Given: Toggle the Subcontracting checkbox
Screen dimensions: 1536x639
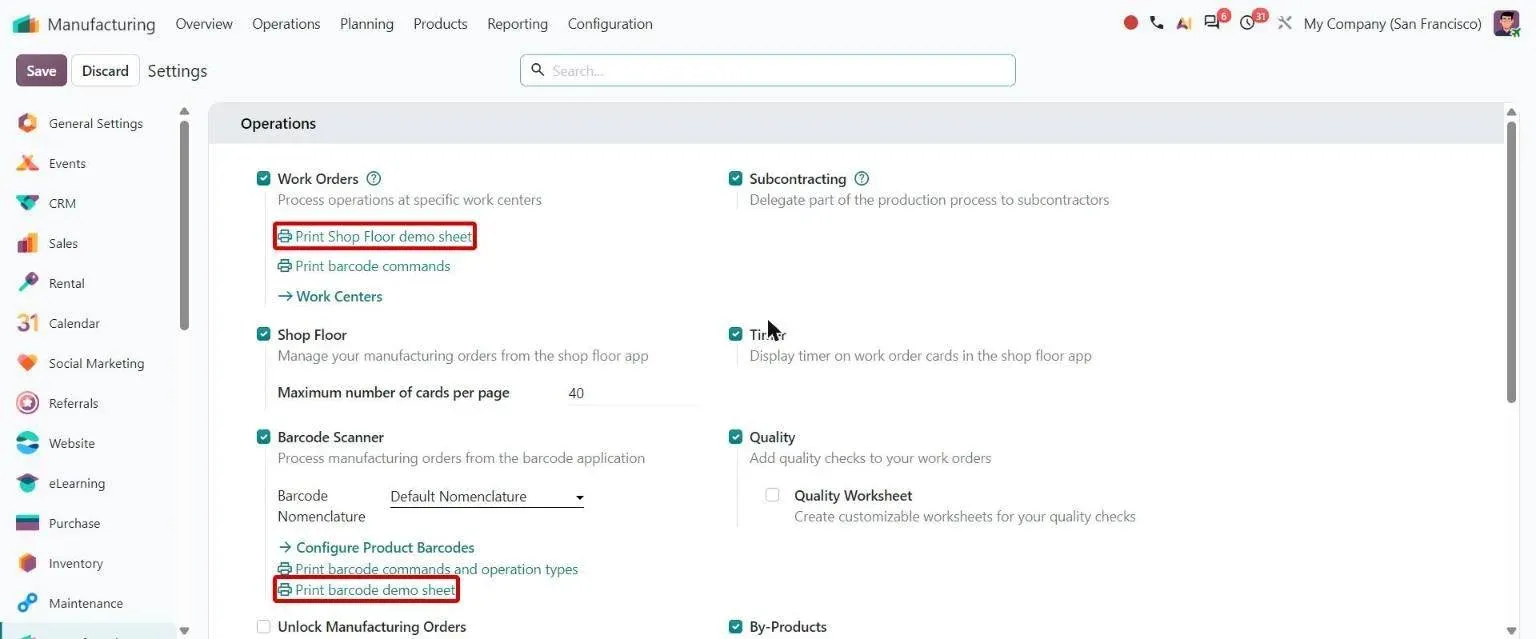Looking at the screenshot, I should [x=736, y=179].
